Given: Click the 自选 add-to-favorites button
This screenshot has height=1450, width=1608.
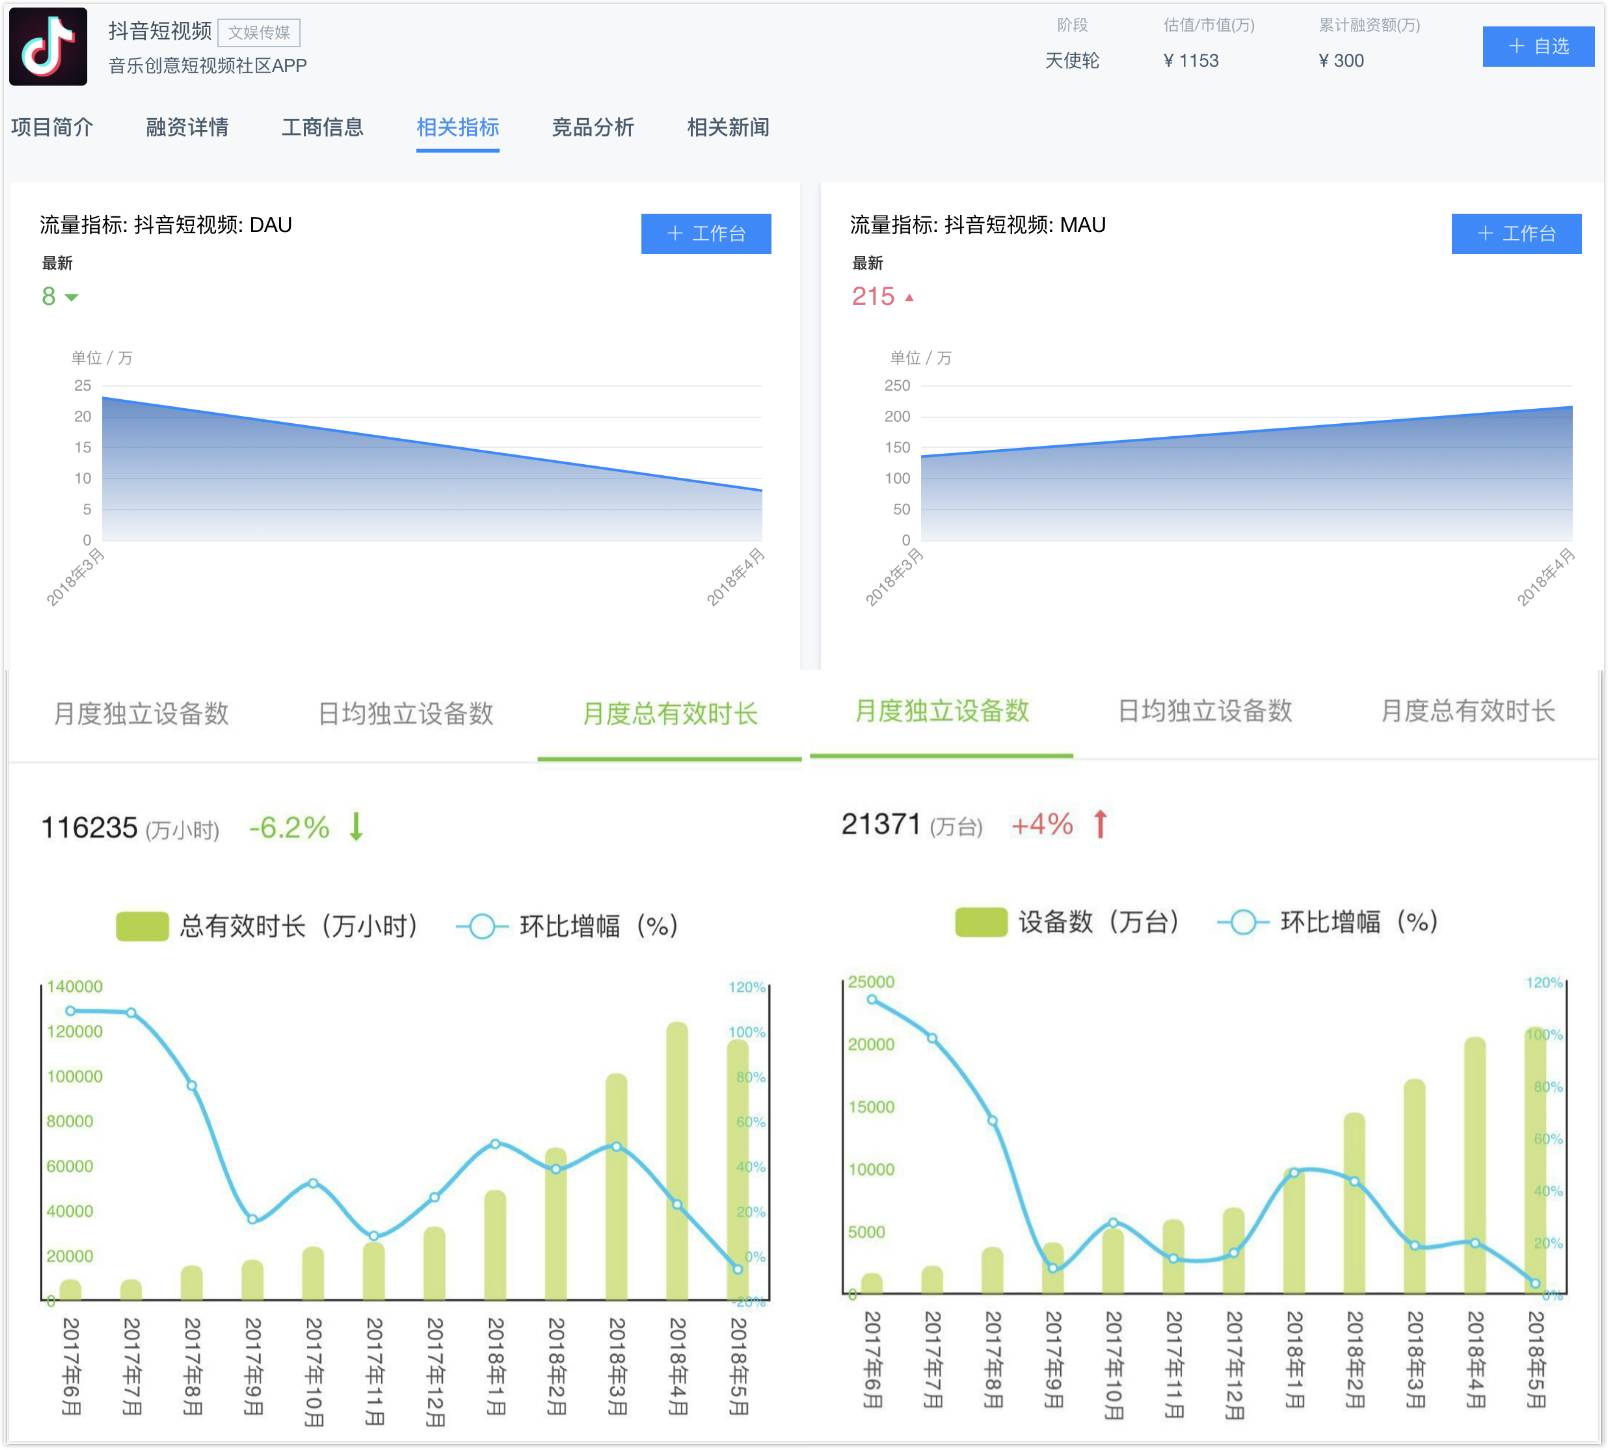Looking at the screenshot, I should [x=1537, y=47].
